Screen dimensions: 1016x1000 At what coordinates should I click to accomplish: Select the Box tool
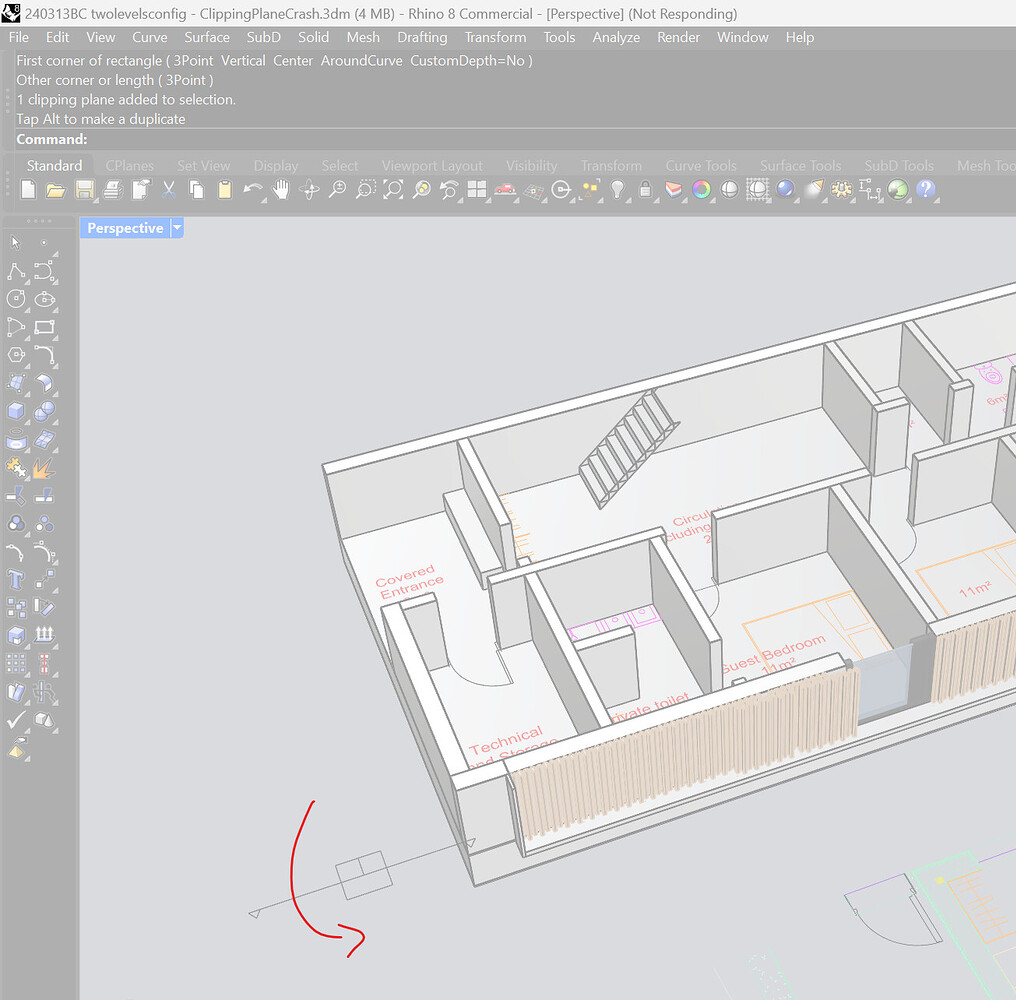[x=14, y=410]
